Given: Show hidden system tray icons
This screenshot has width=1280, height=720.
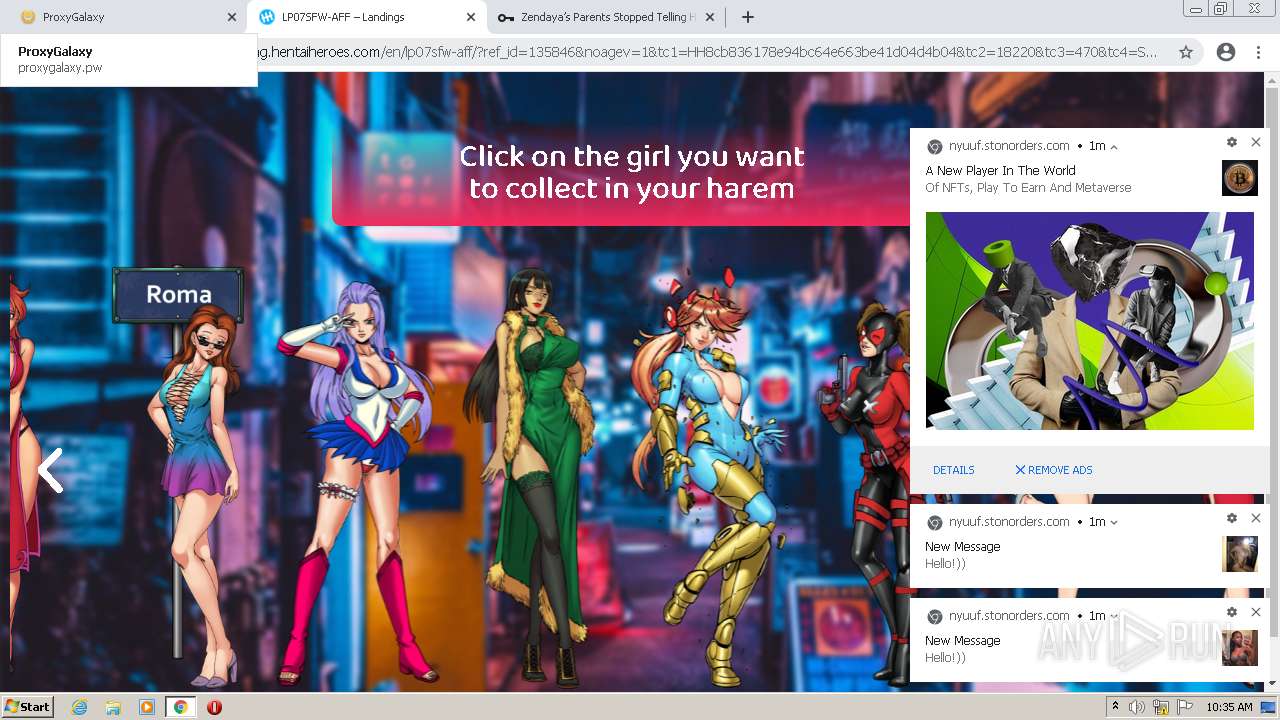Looking at the screenshot, I should point(1116,707).
